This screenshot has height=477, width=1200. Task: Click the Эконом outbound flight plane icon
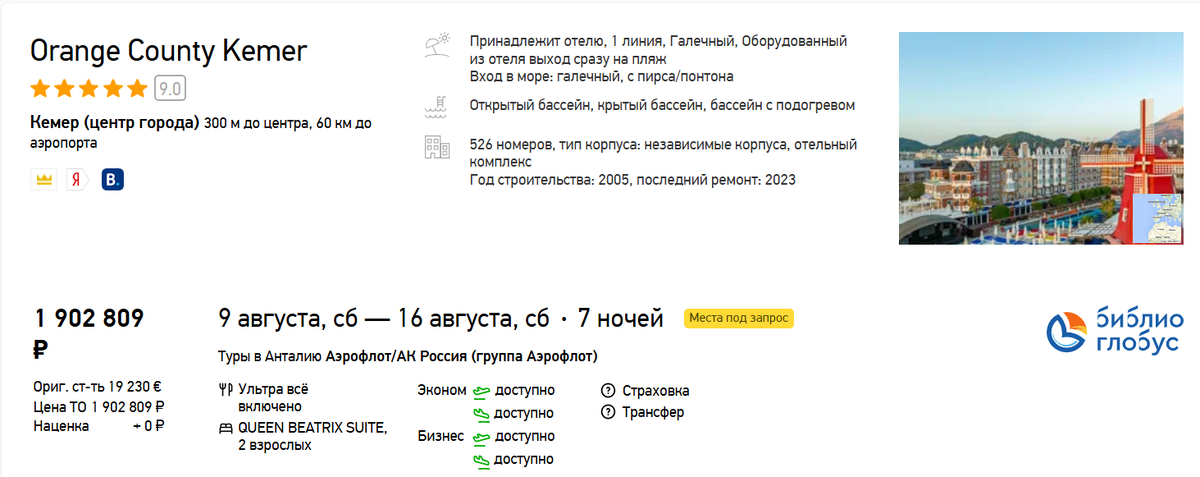482,390
